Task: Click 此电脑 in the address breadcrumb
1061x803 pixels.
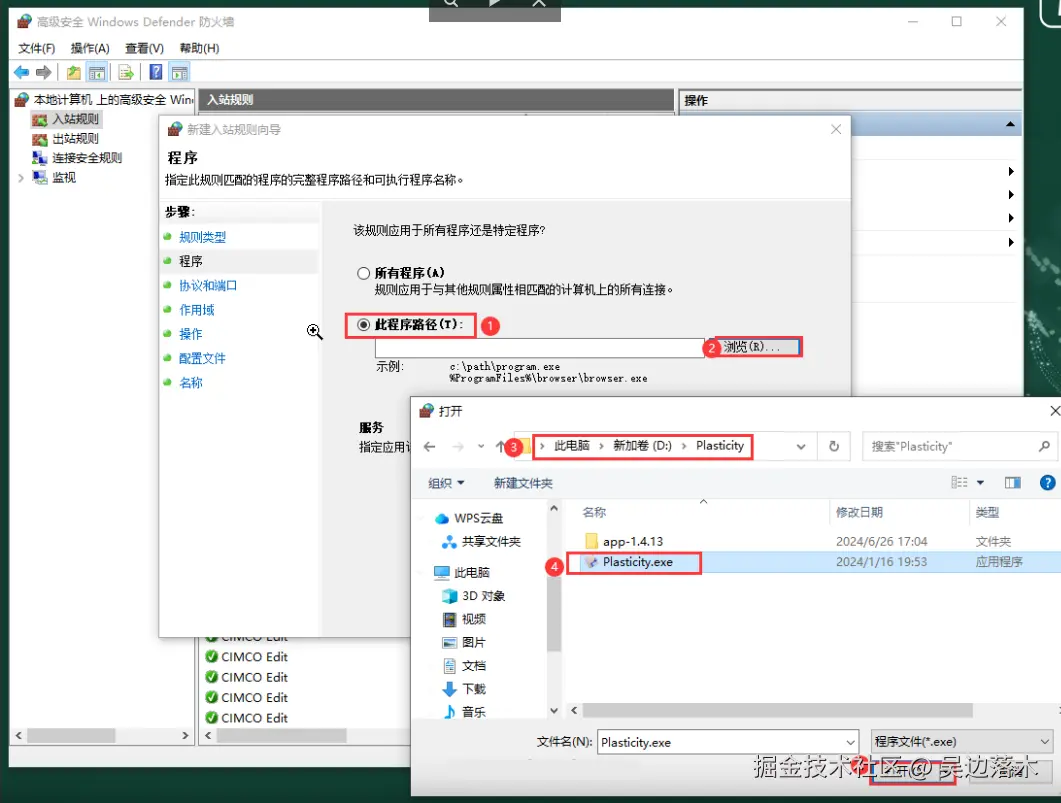Action: pos(572,446)
